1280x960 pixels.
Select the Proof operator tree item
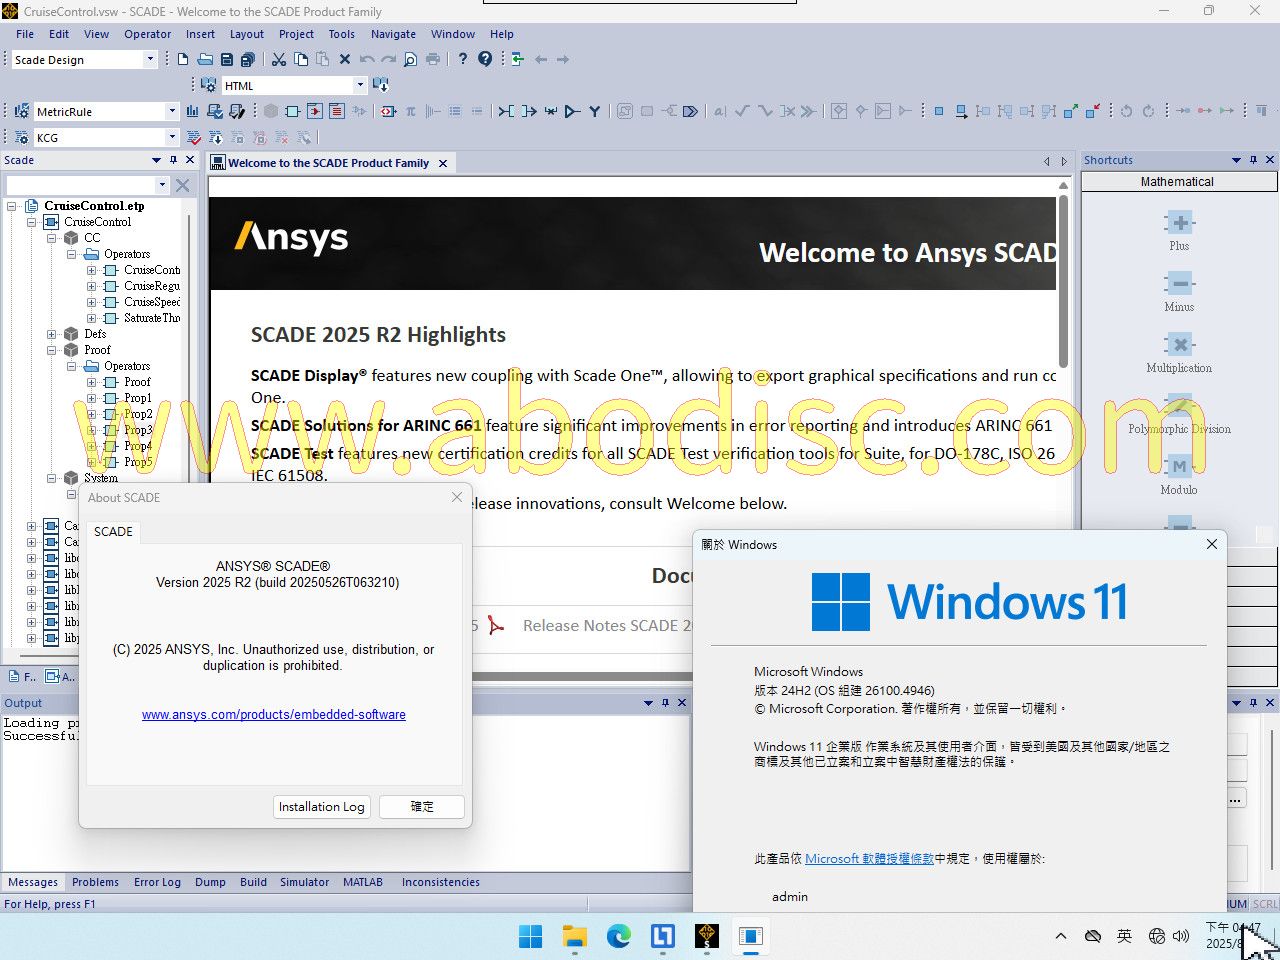tap(137, 382)
